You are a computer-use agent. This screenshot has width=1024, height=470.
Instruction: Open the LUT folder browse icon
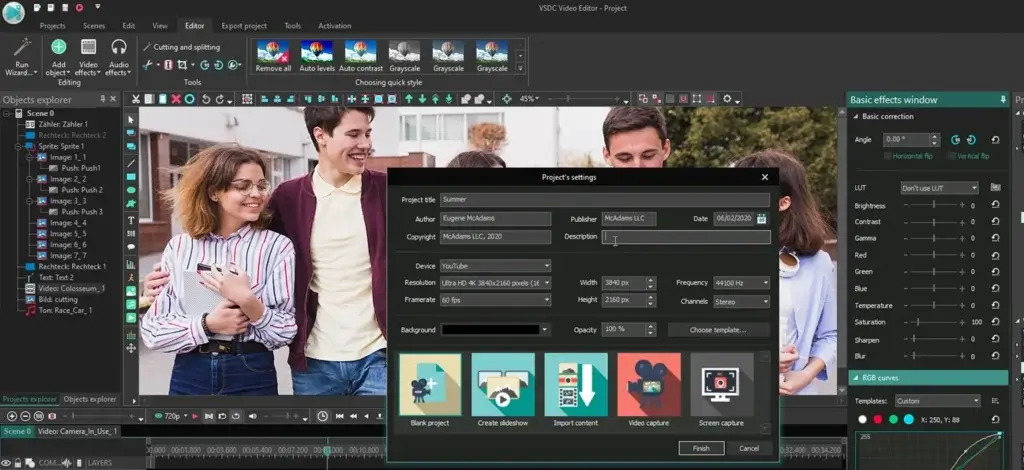[995, 187]
